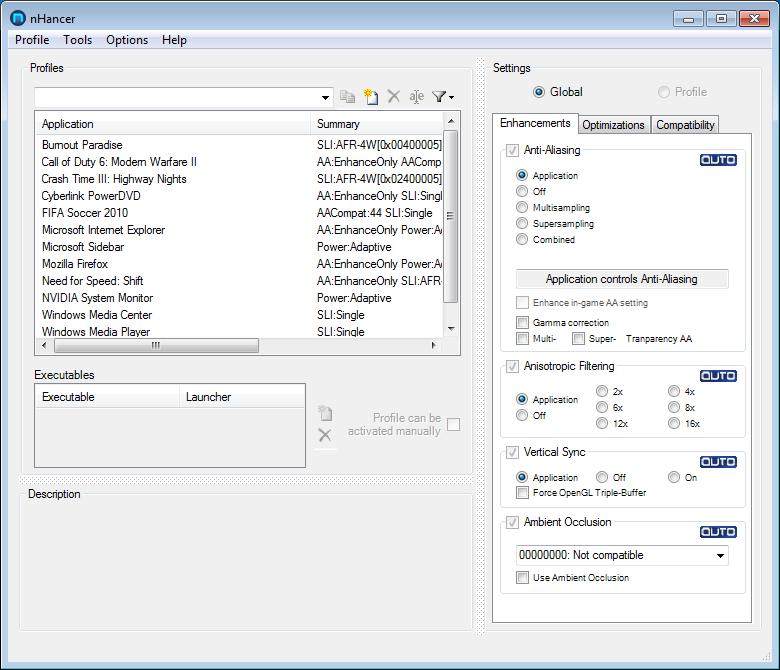The image size is (780, 670).
Task: Click the remove executable X icon
Action: [324, 435]
